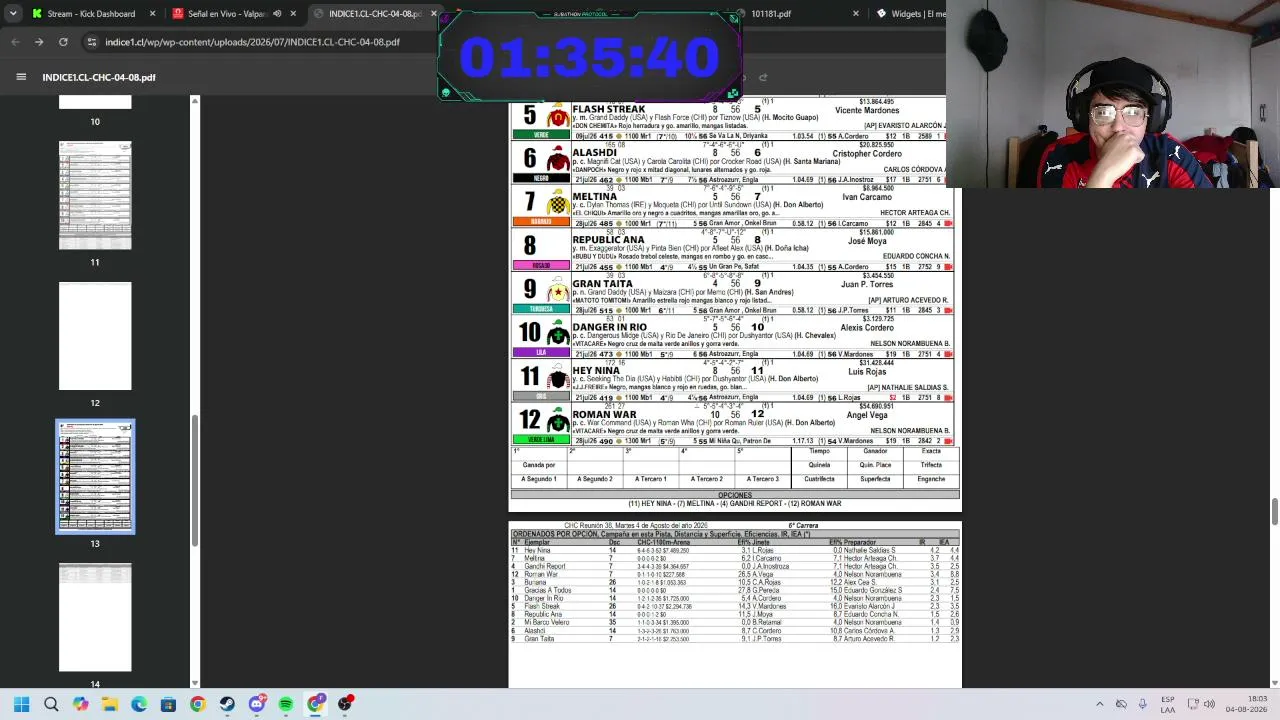
Task: Click jockey name José Moya
Action: 867,241
